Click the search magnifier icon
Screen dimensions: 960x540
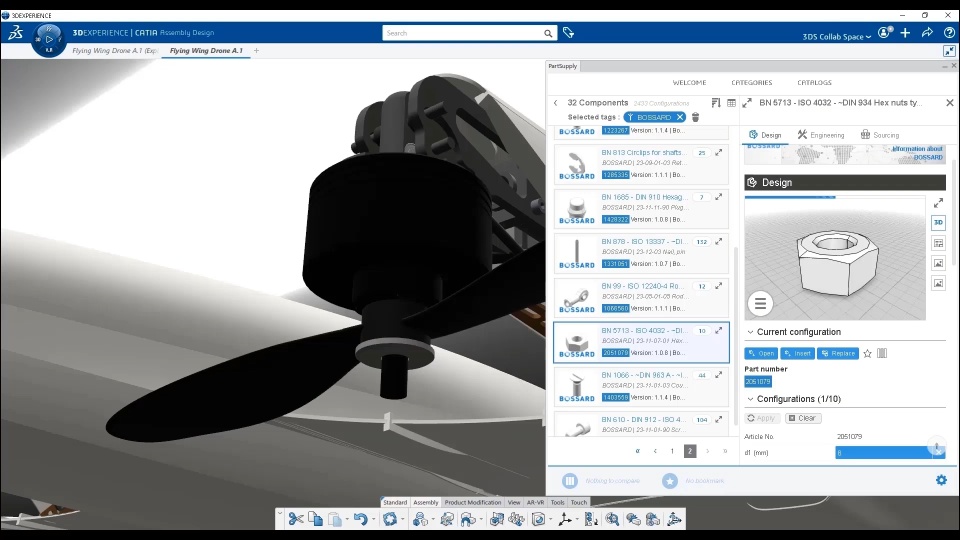[x=548, y=33]
